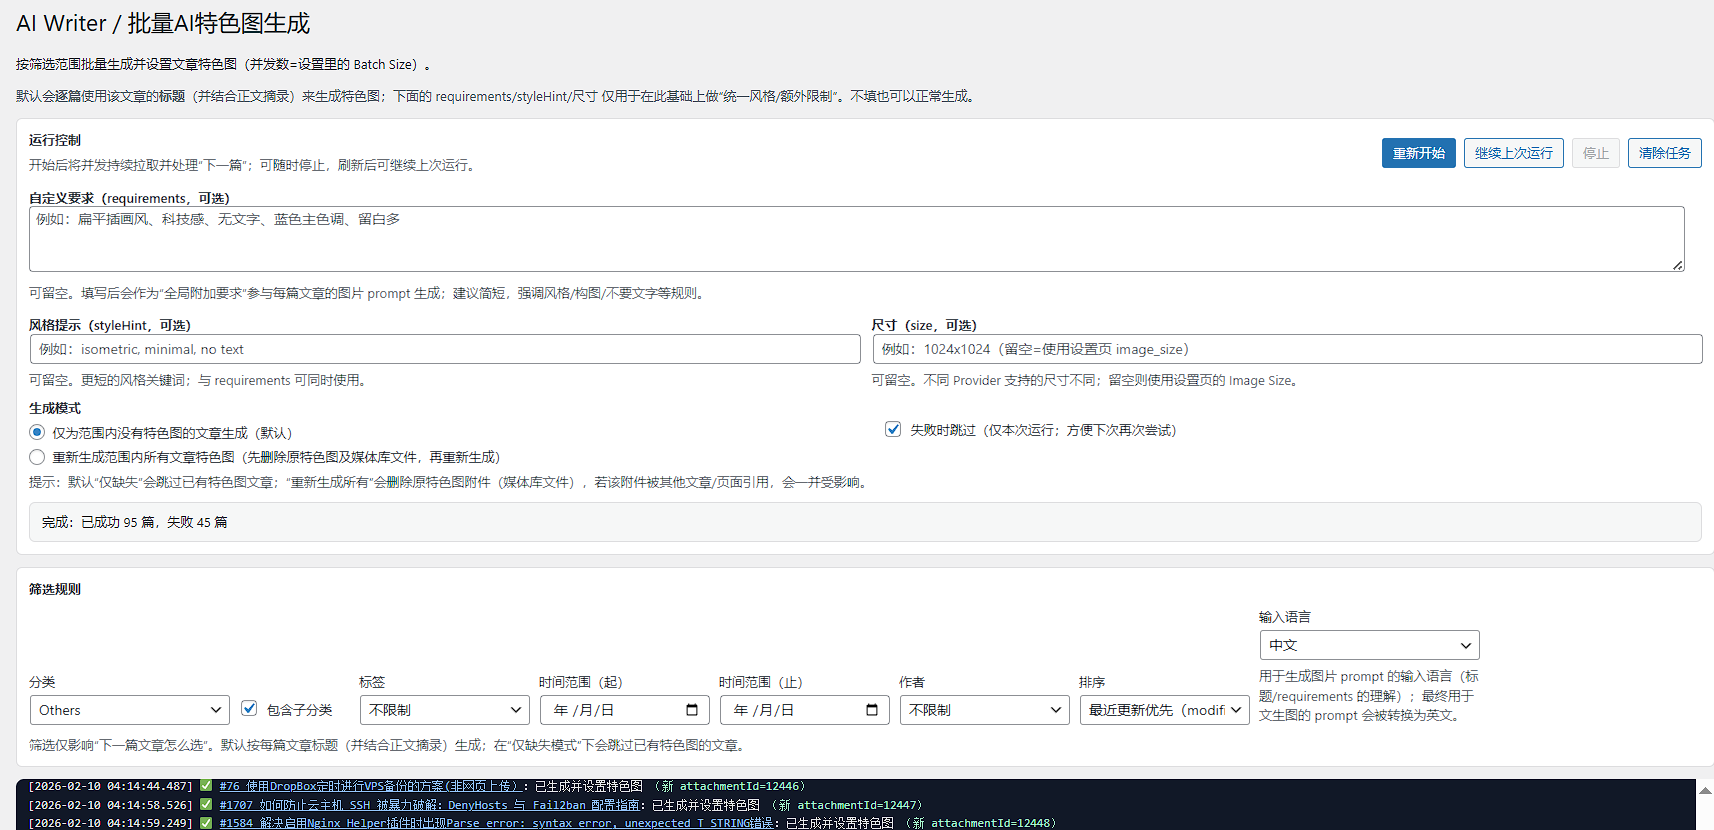Open the #76 DropBox VPS backup article link
The image size is (1714, 830).
point(370,786)
